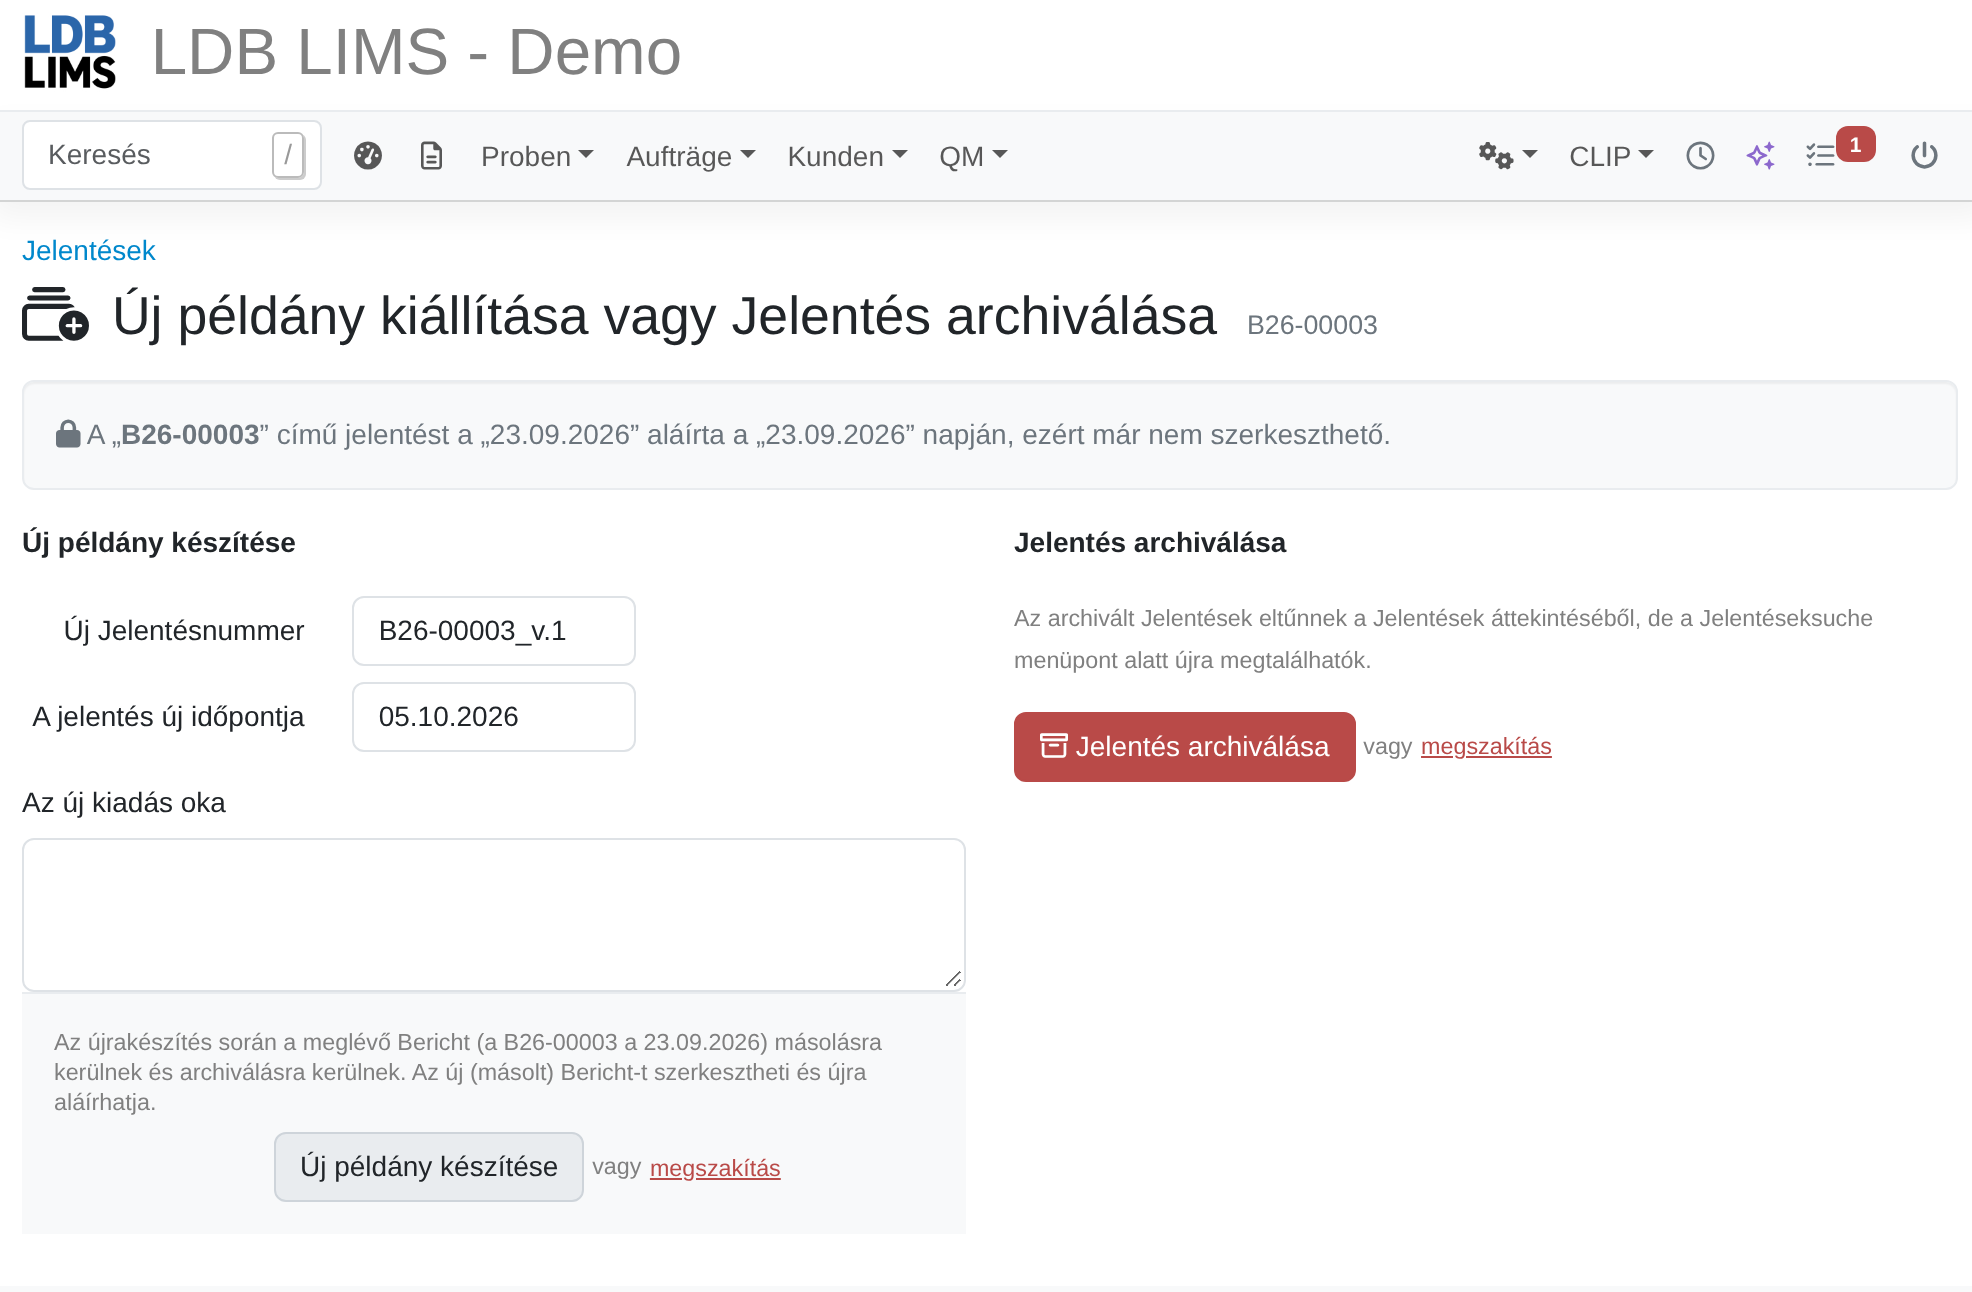Open the dashboard gauge icon
The image size is (1972, 1292).
pos(368,156)
